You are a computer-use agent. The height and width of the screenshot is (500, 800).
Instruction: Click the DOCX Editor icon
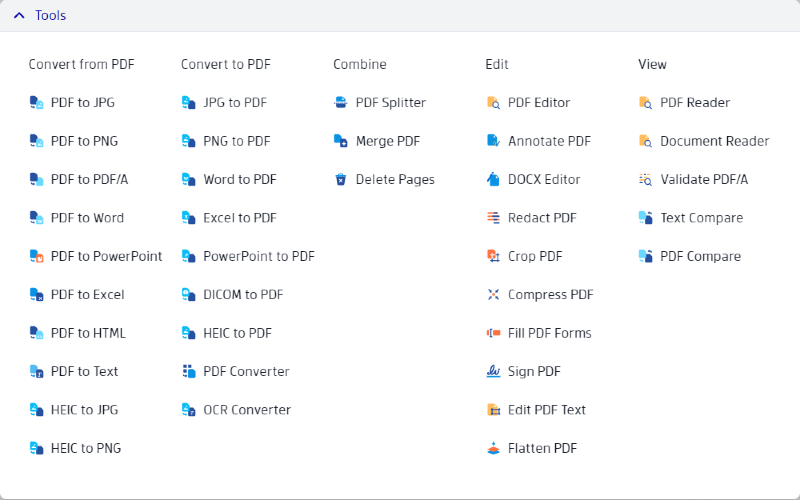(x=493, y=180)
